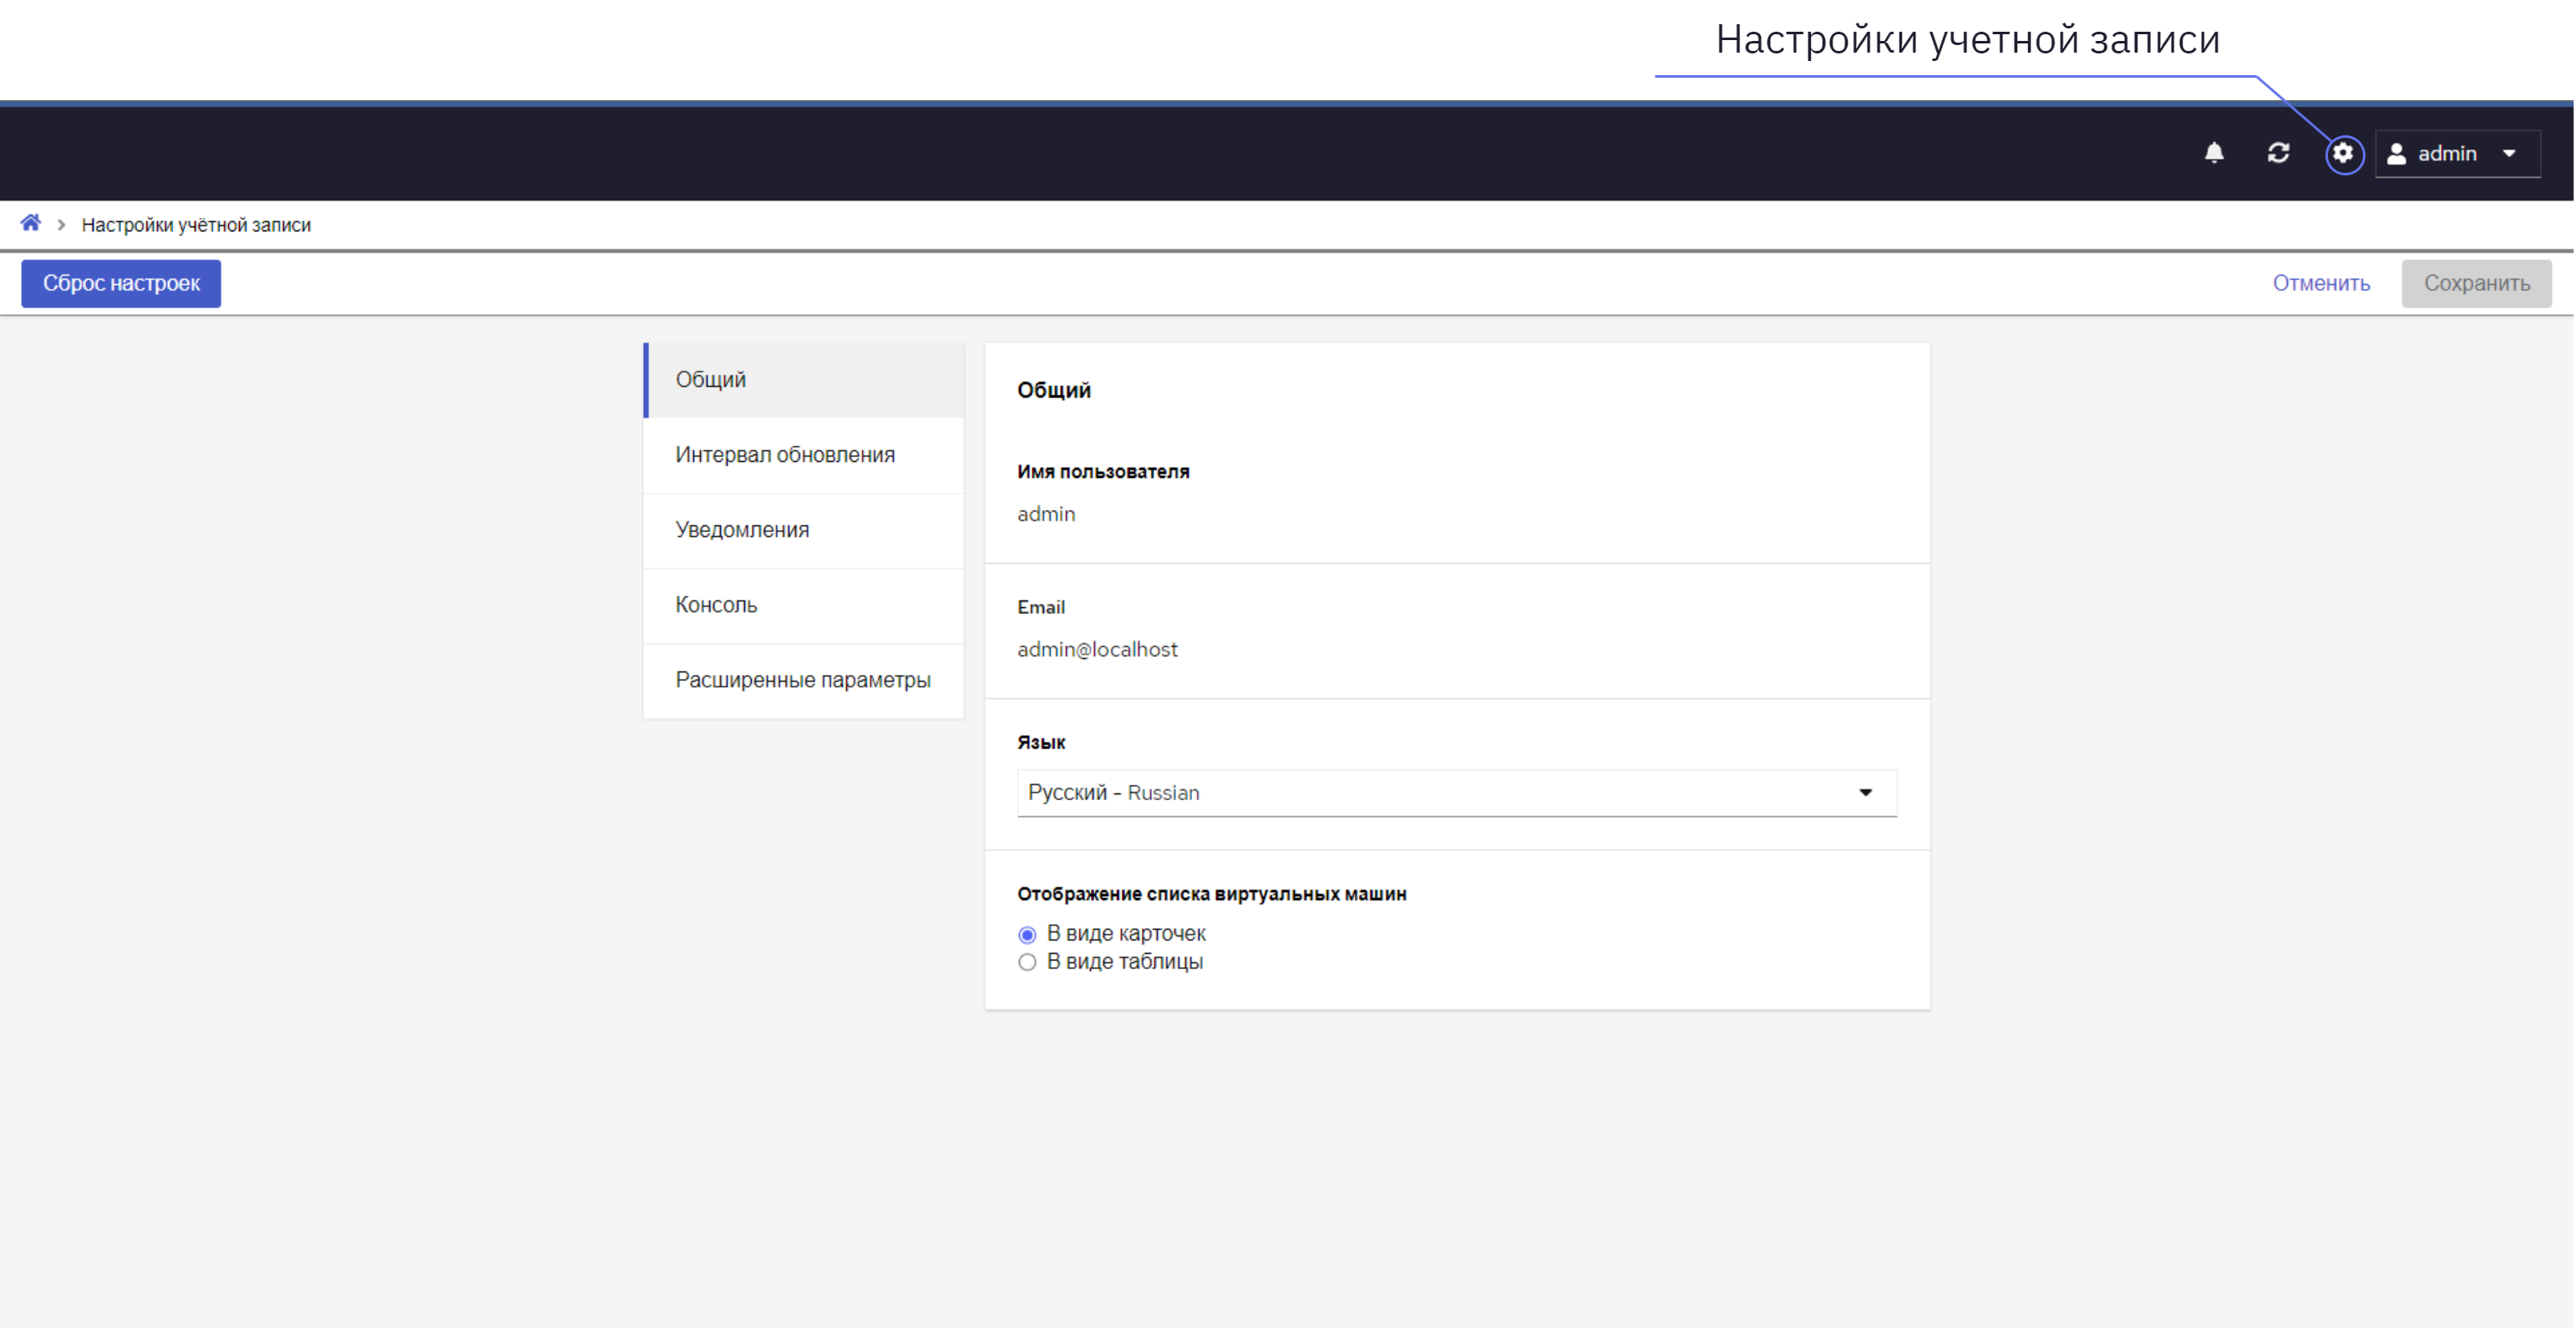
Task: Open Расширенные параметры tab
Action: [804, 680]
